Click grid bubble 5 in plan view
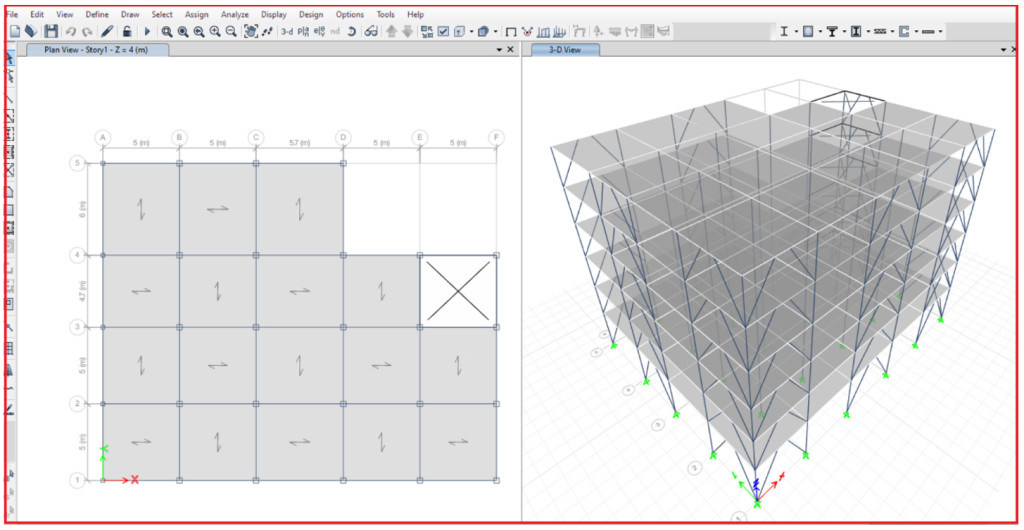 tap(77, 163)
